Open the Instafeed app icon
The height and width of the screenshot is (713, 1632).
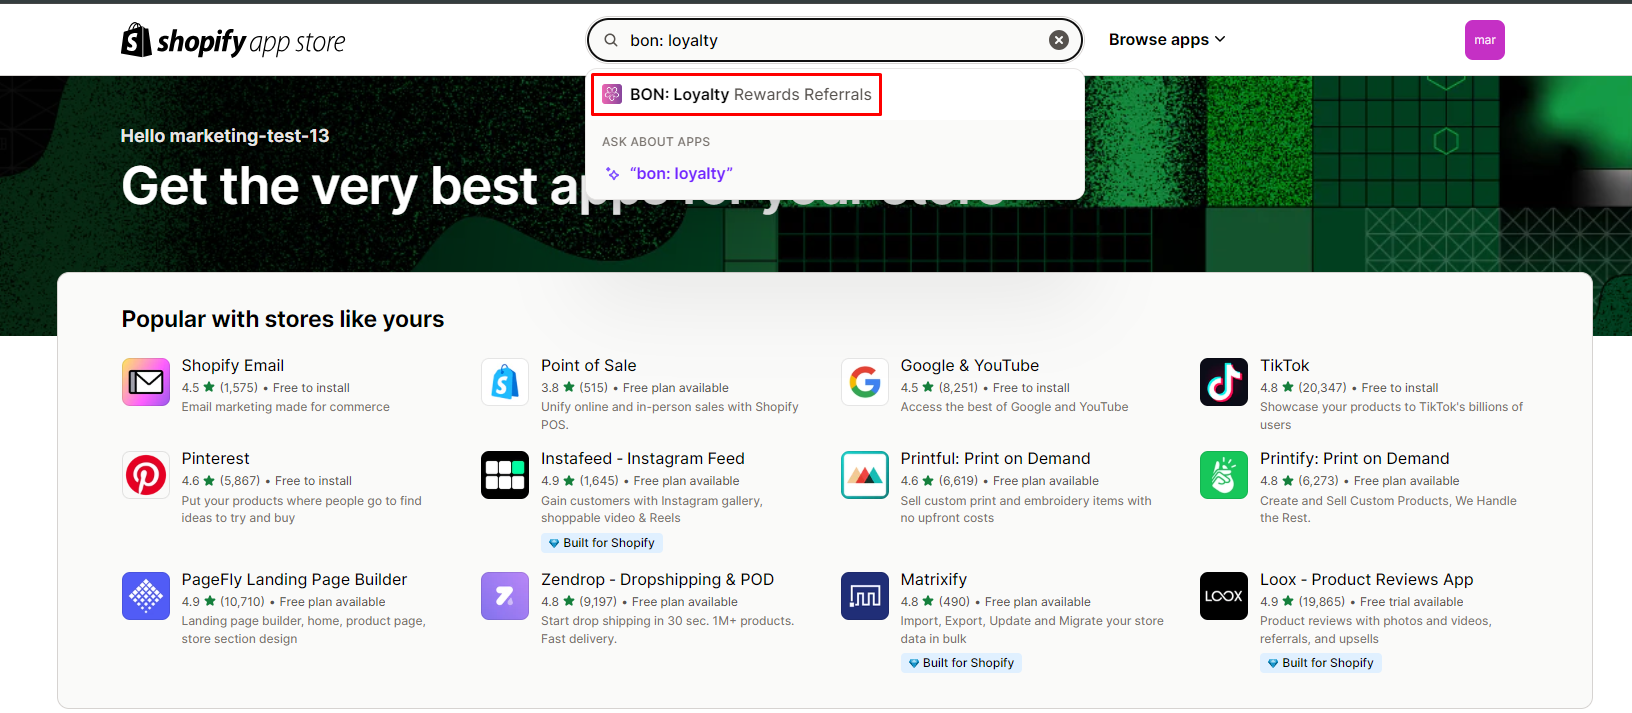[505, 475]
